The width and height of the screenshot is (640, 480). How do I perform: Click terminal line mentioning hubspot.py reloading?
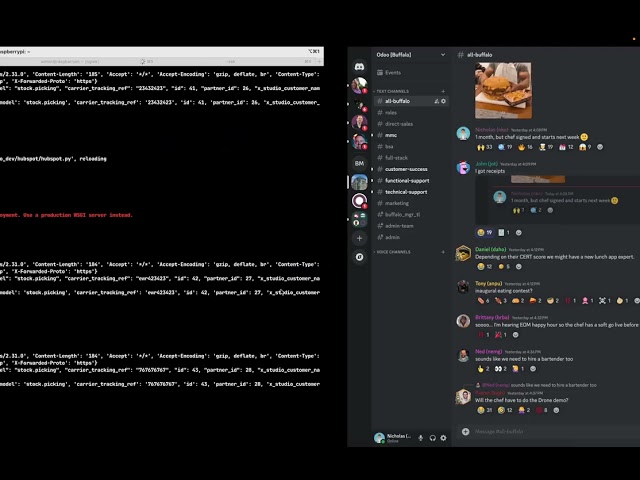(53, 159)
